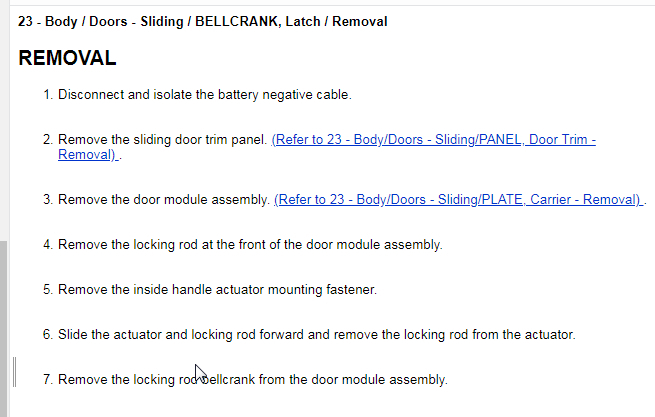Screen dimensions: 655x417
Task: Open the Door Trim panel removal link
Action: tap(433, 140)
